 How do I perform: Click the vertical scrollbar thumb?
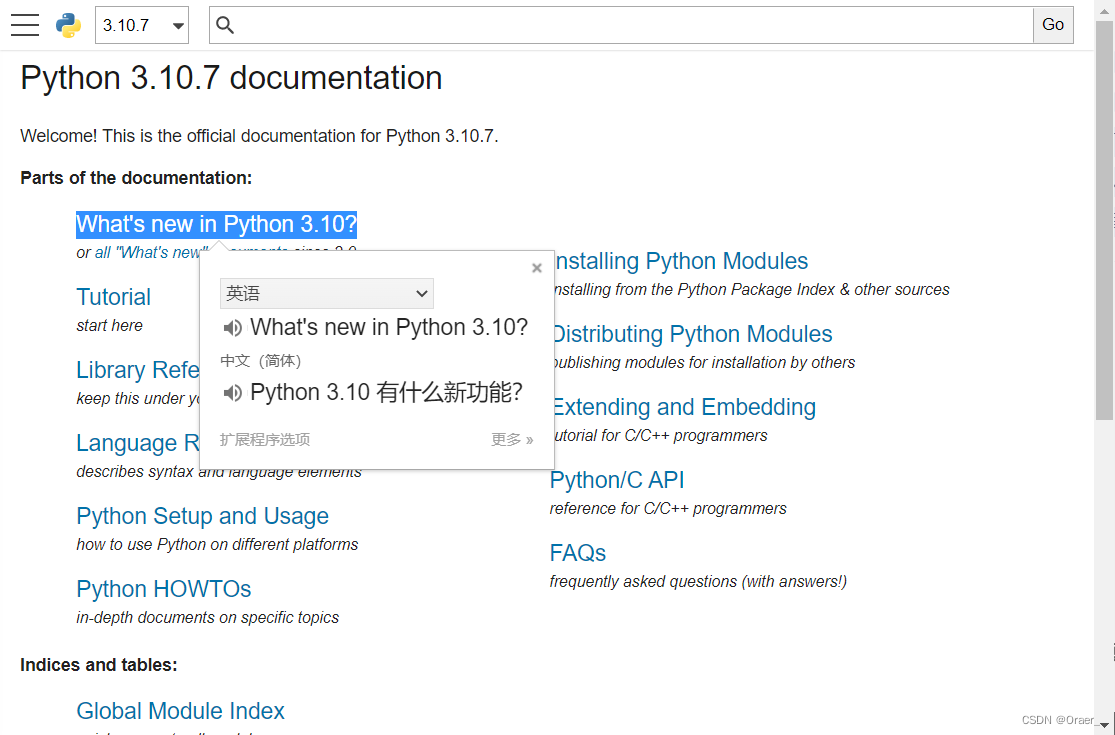[x=1104, y=220]
